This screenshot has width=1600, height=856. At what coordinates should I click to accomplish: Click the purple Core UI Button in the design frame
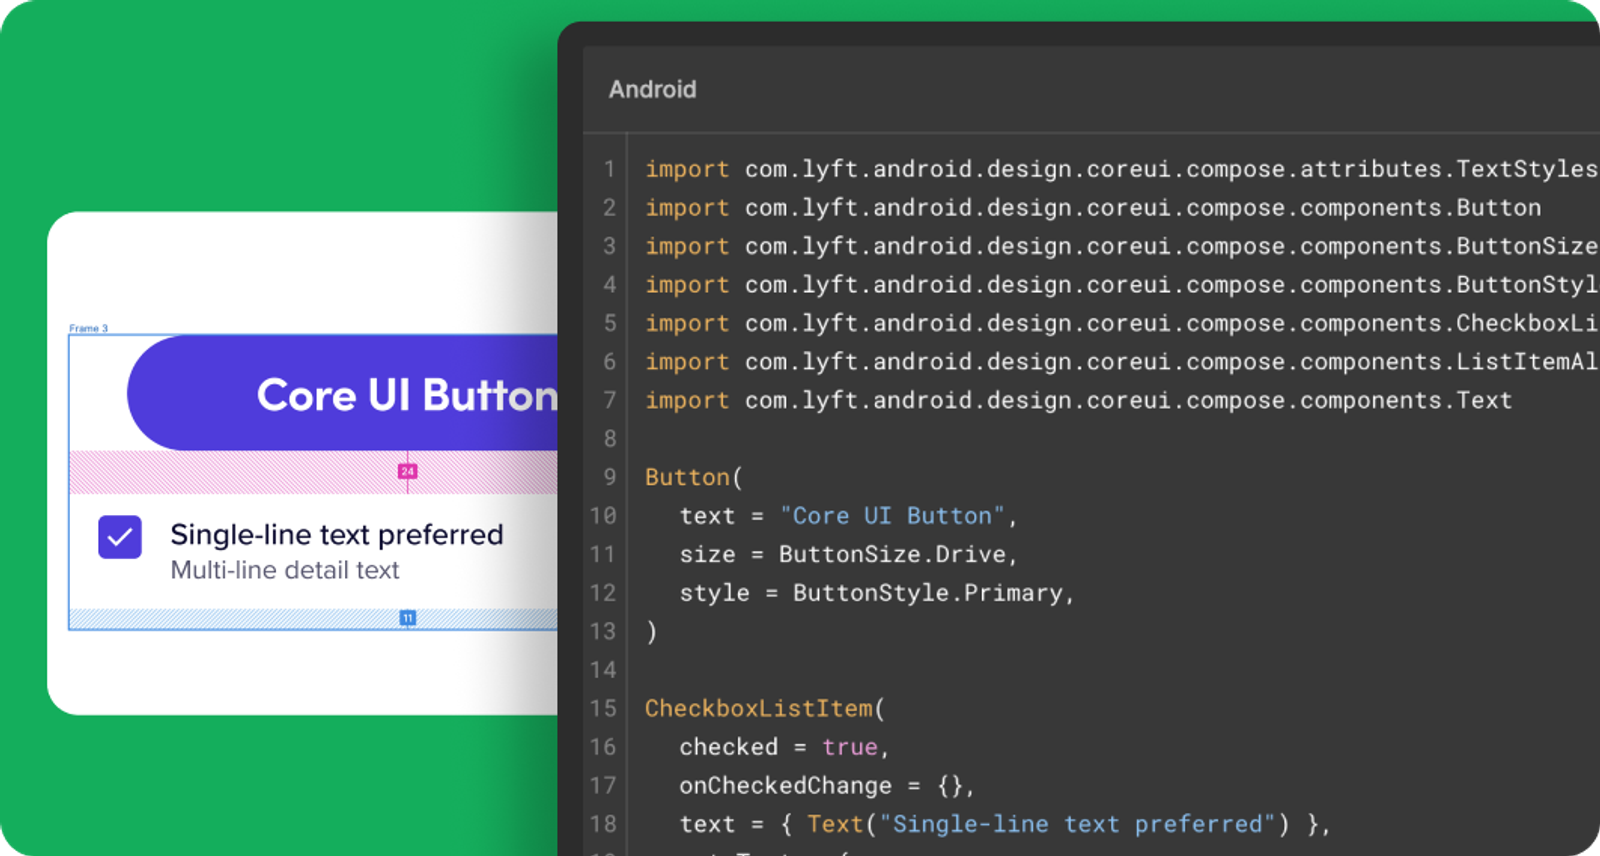tap(343, 393)
